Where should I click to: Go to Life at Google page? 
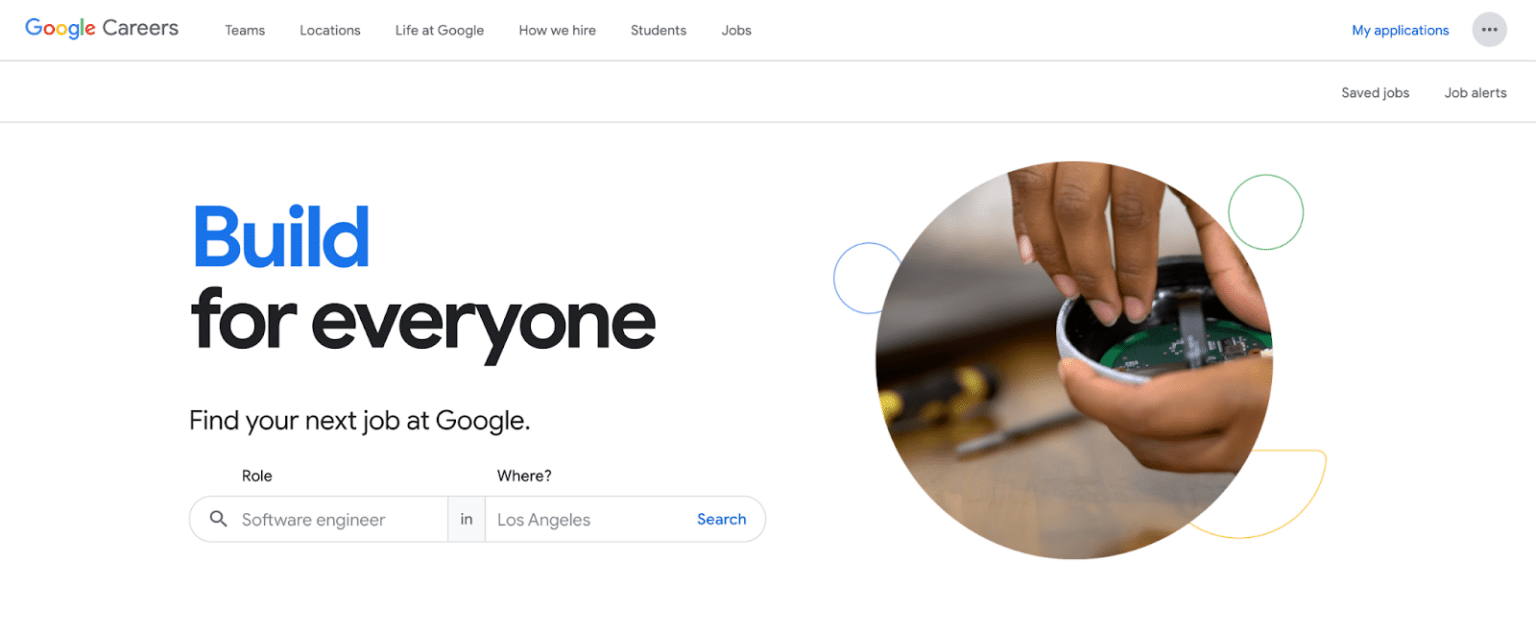click(439, 30)
